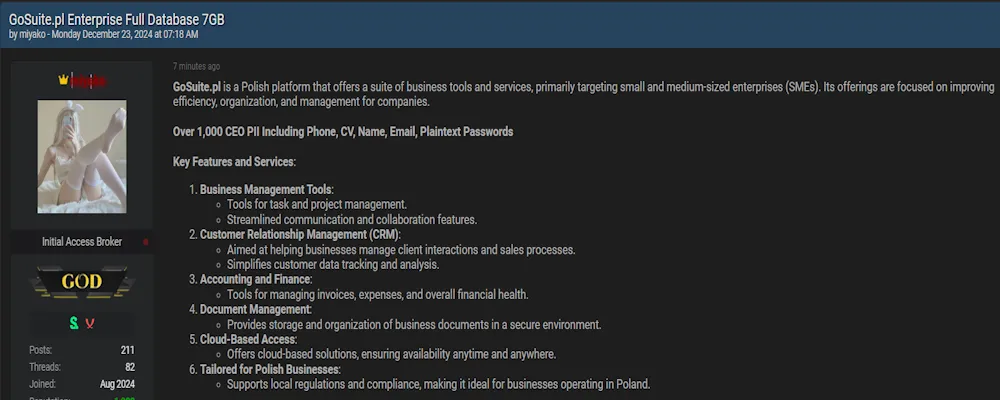Click the 7 minutes ago post timestamp
The image size is (1000, 400).
point(196,67)
